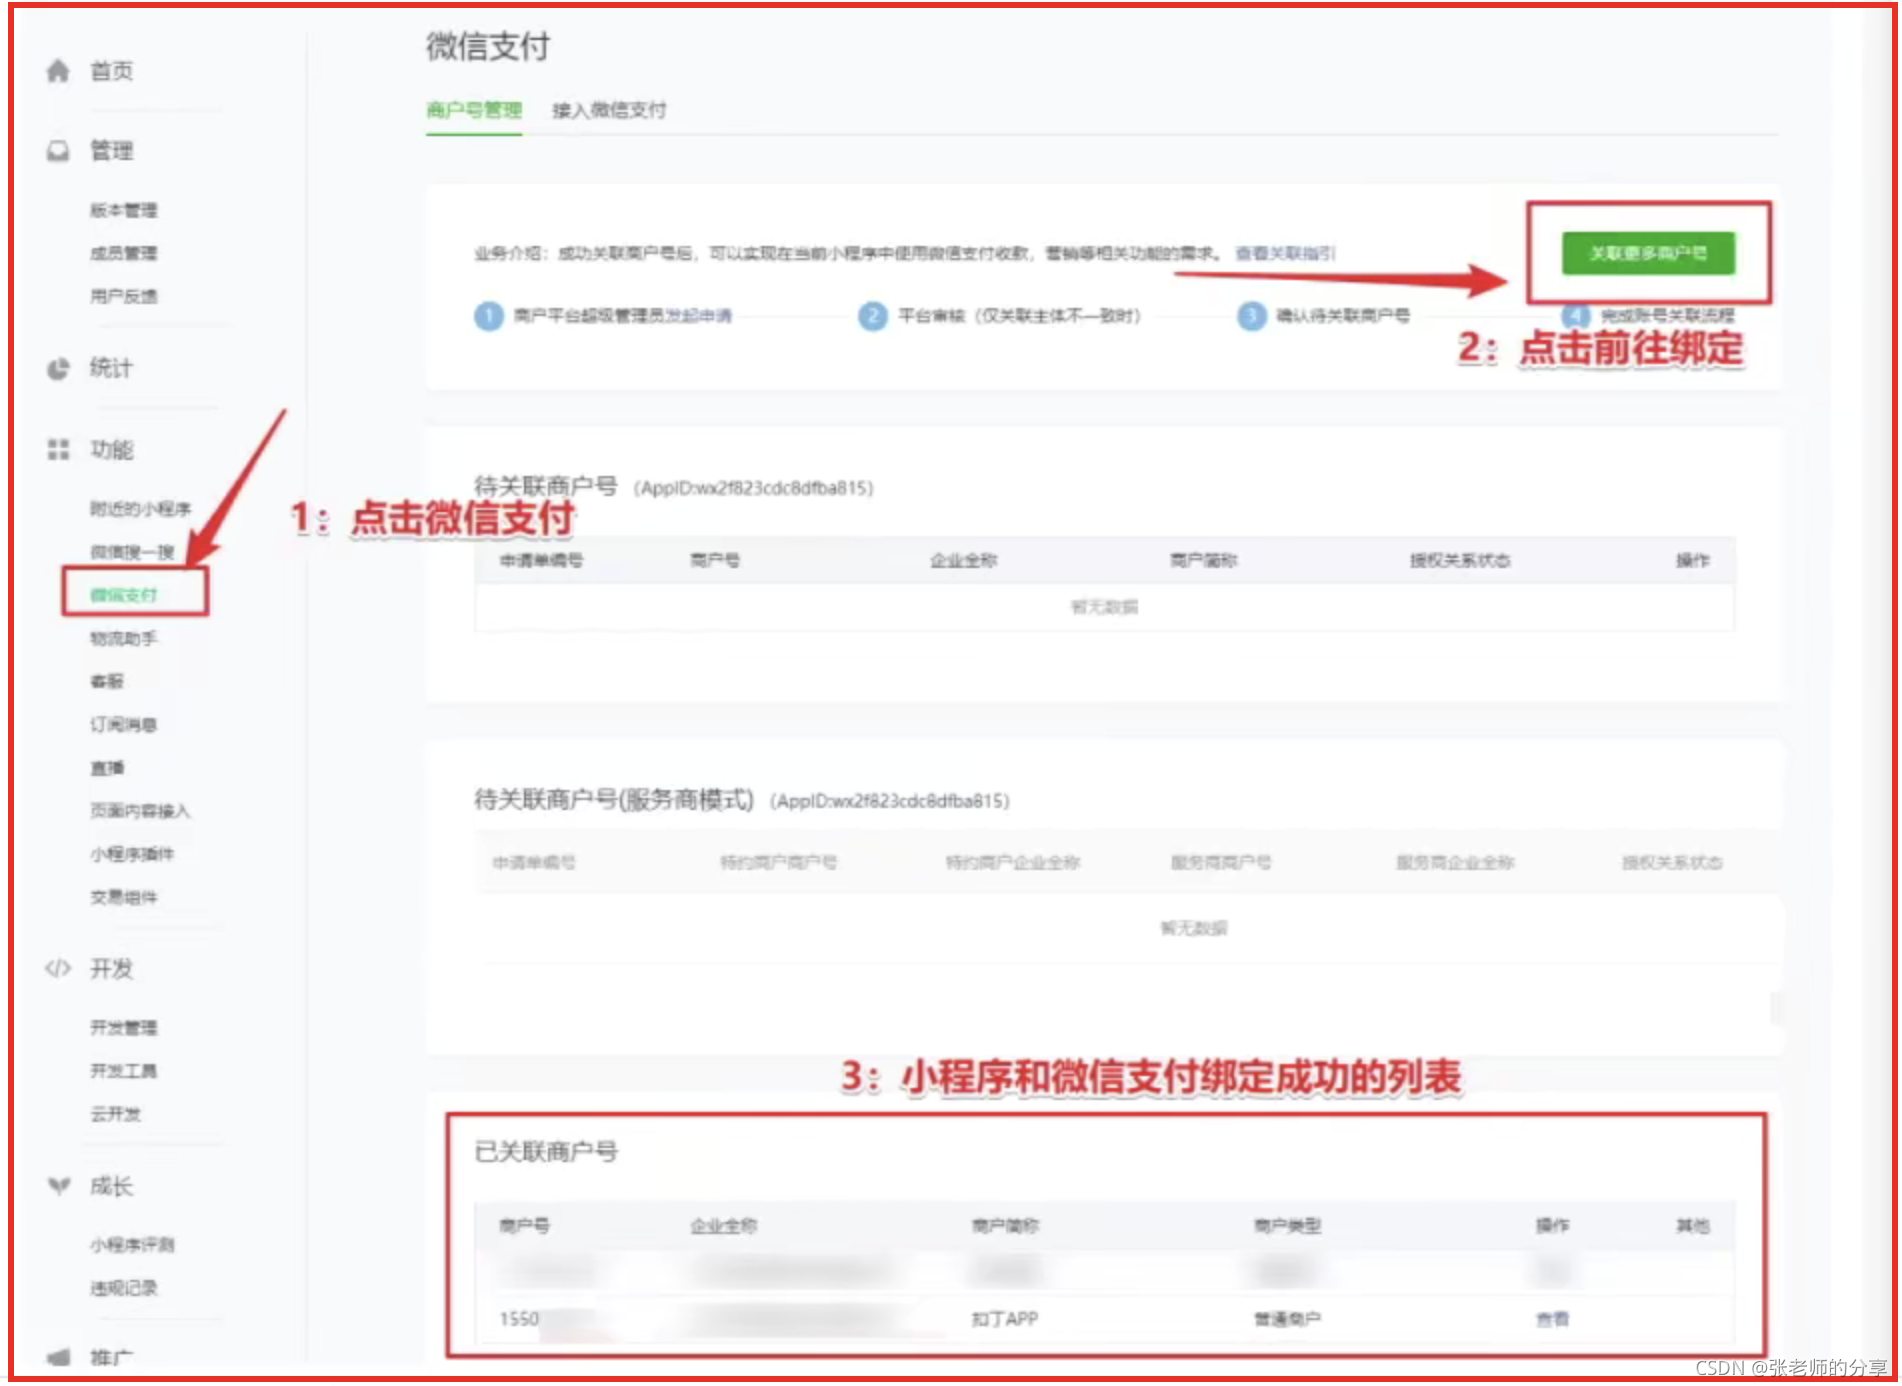Open 小程序插件 menu item

(x=132, y=854)
